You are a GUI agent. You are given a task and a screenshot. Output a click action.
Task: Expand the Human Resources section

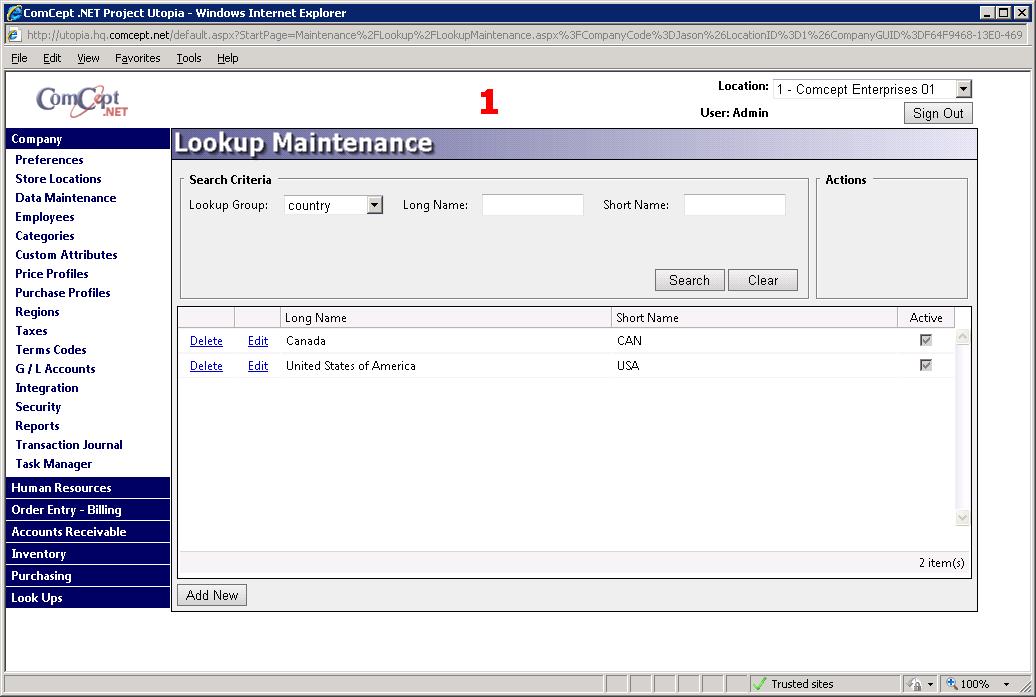[x=62, y=488]
